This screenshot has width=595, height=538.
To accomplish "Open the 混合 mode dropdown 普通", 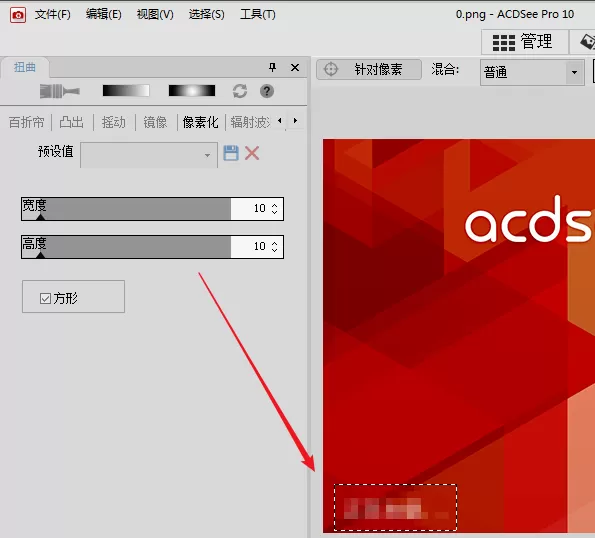I will point(532,72).
